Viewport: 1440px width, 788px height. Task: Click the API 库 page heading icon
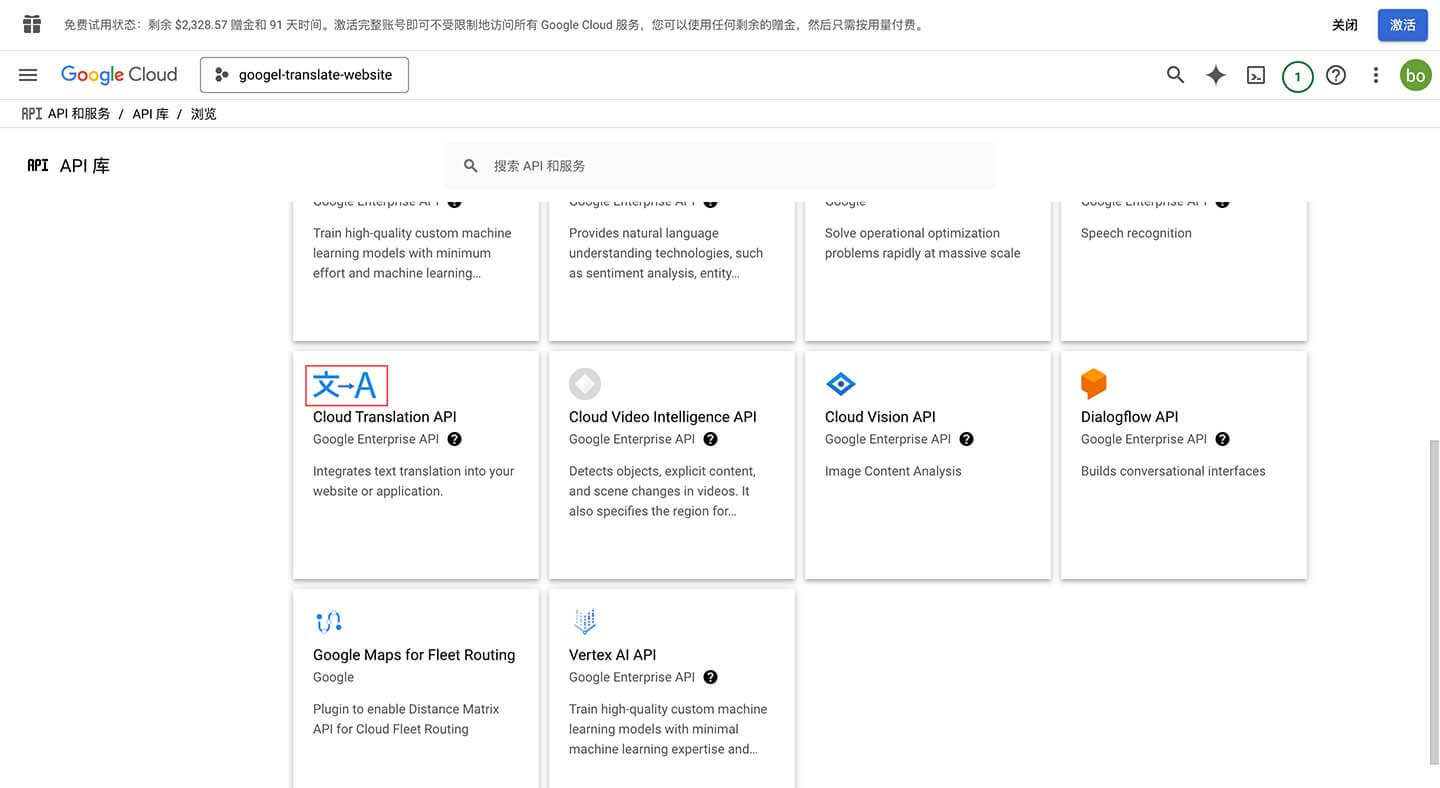coord(38,166)
